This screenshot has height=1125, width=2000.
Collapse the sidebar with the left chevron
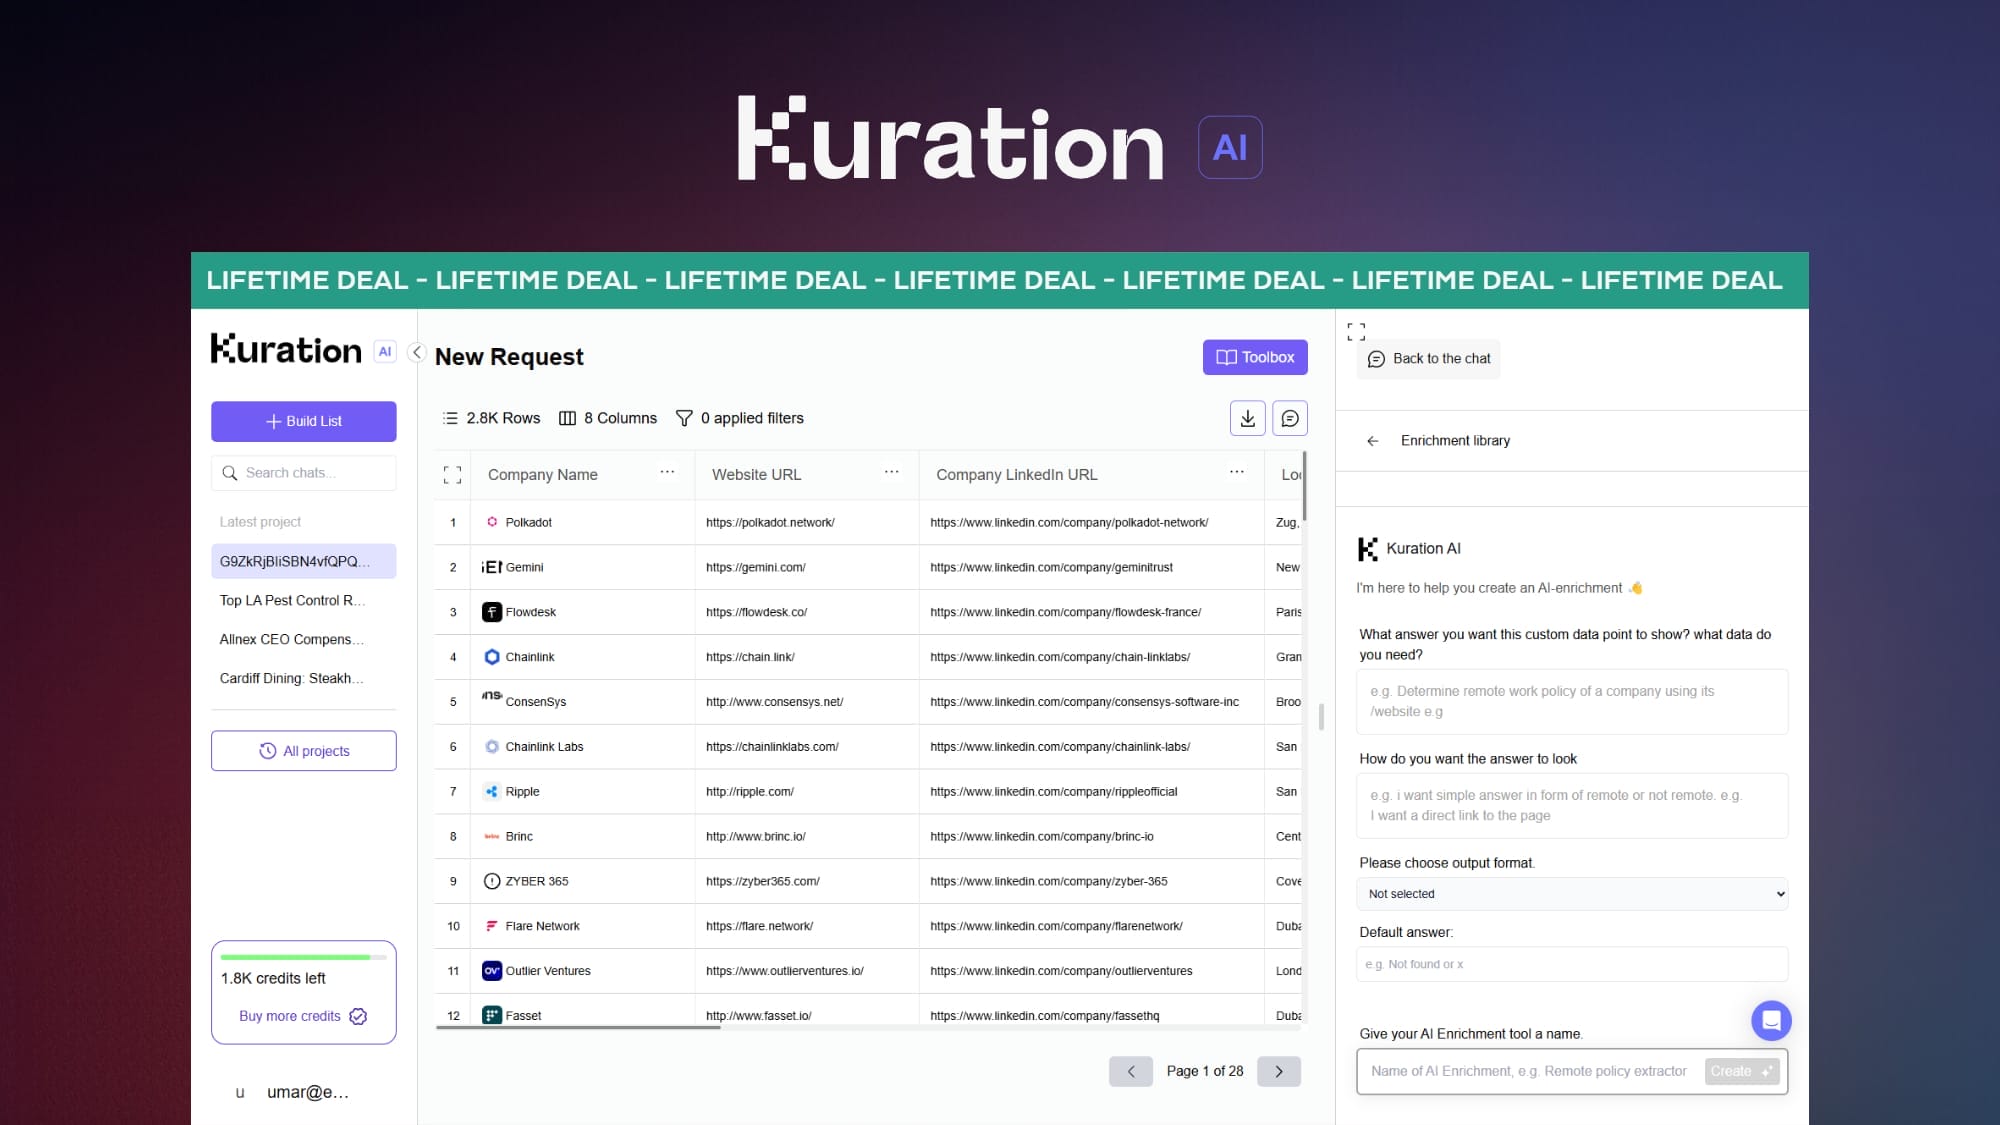coord(417,352)
